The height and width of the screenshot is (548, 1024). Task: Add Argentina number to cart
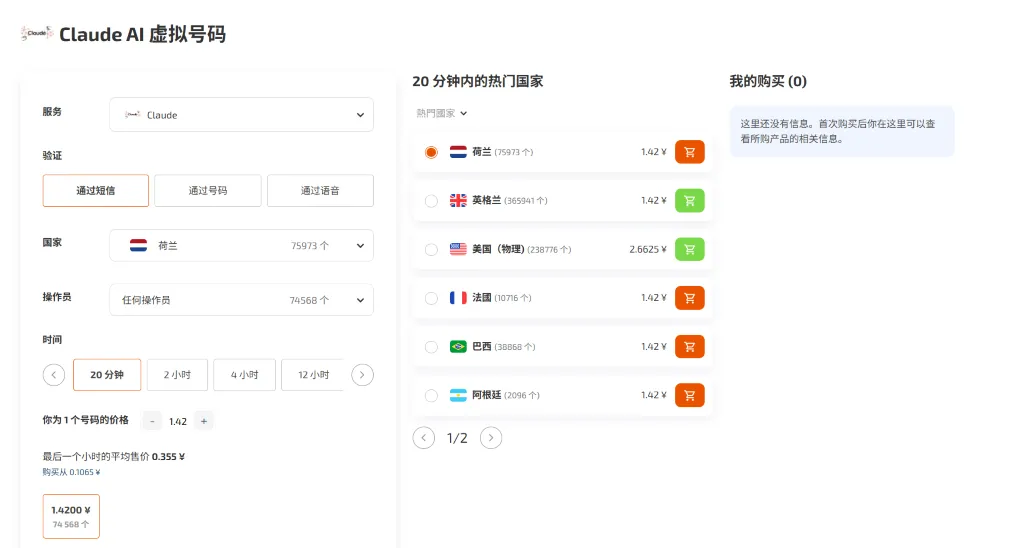(x=690, y=395)
